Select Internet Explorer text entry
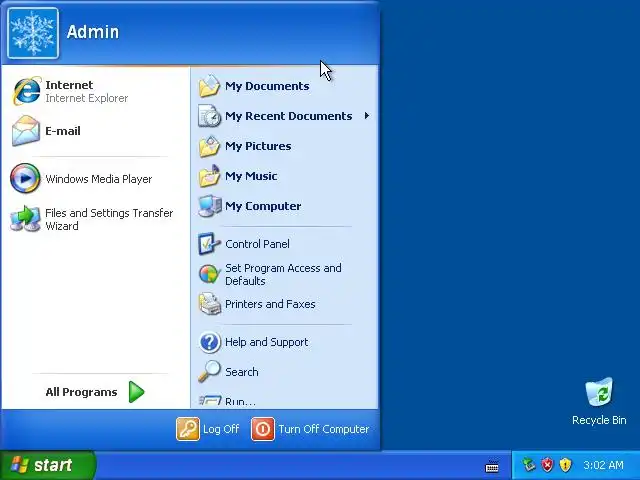 87,98
